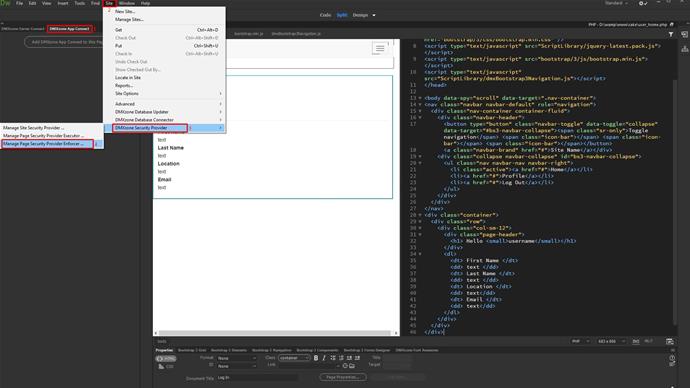The image size is (690, 388).
Task: Click Location label in Design view
Action: [x=169, y=164]
